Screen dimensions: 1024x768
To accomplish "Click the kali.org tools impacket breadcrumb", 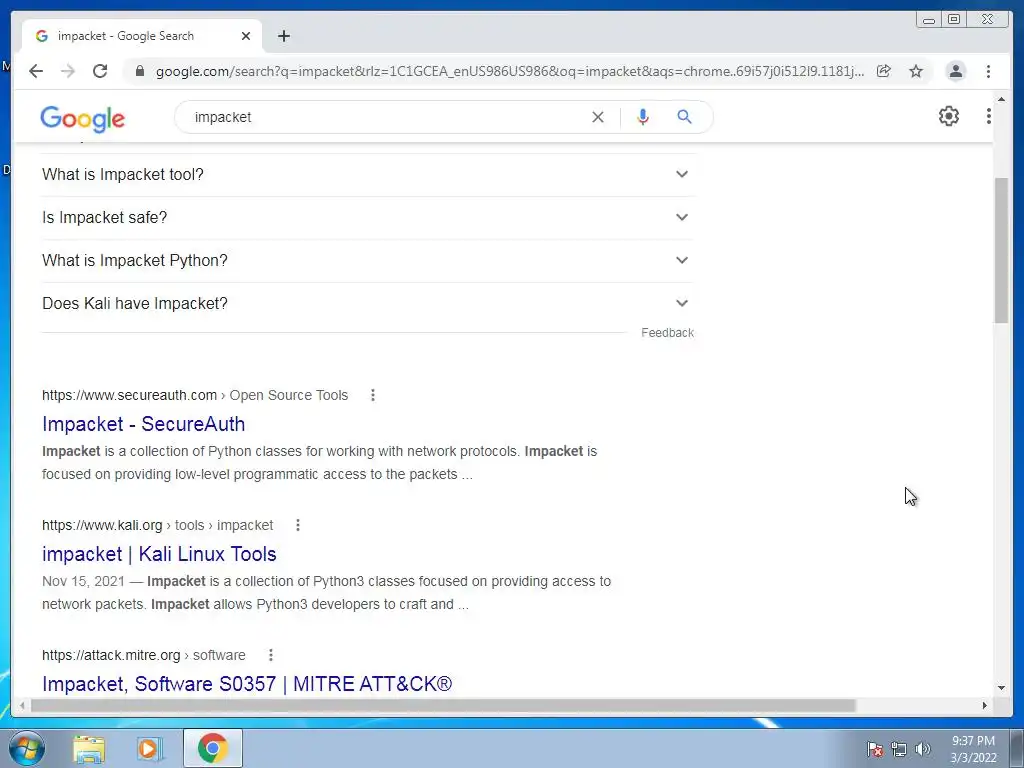I will tap(157, 525).
